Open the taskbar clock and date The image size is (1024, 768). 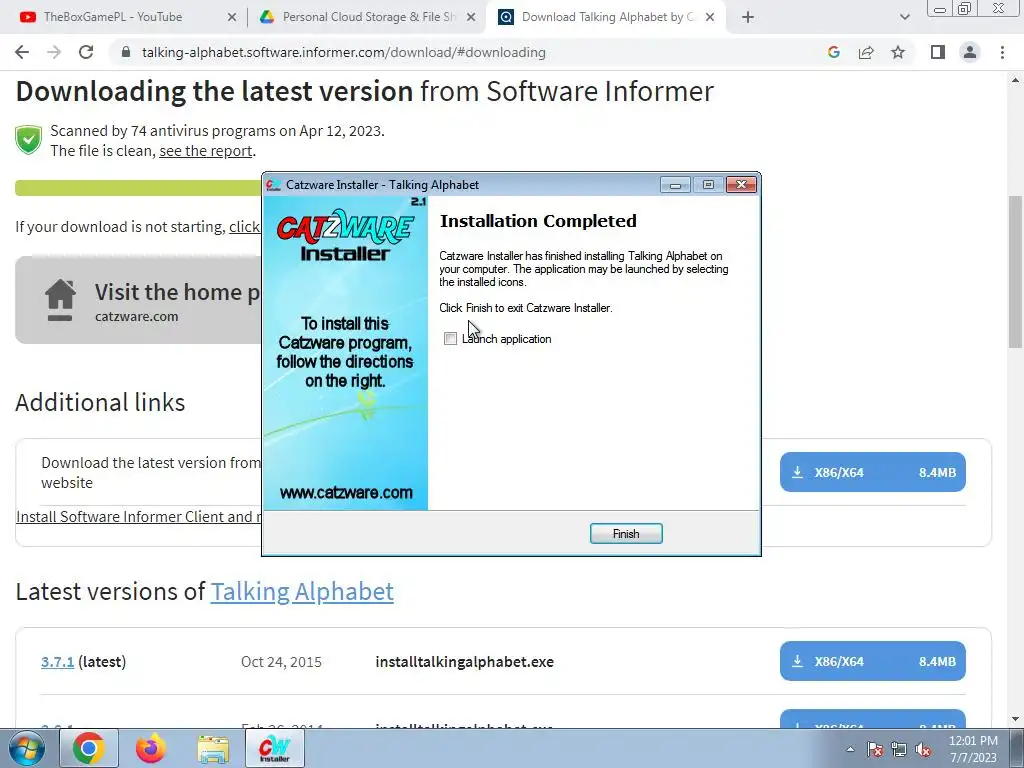[x=973, y=749]
